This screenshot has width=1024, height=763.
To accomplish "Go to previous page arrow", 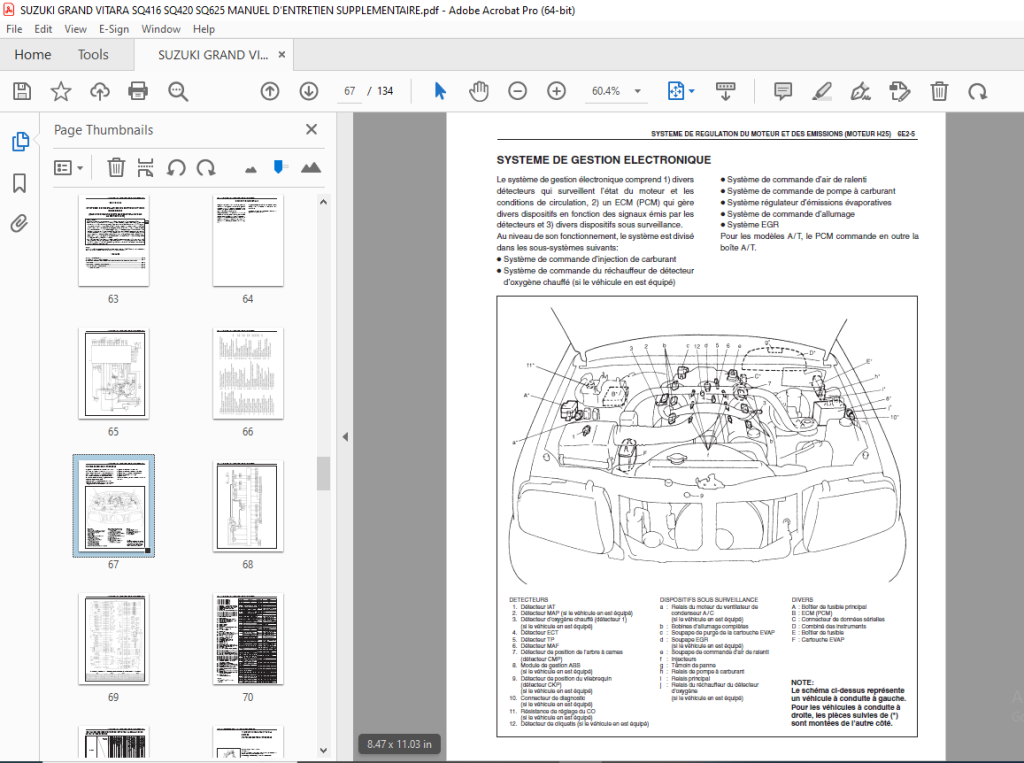I will click(x=270, y=91).
